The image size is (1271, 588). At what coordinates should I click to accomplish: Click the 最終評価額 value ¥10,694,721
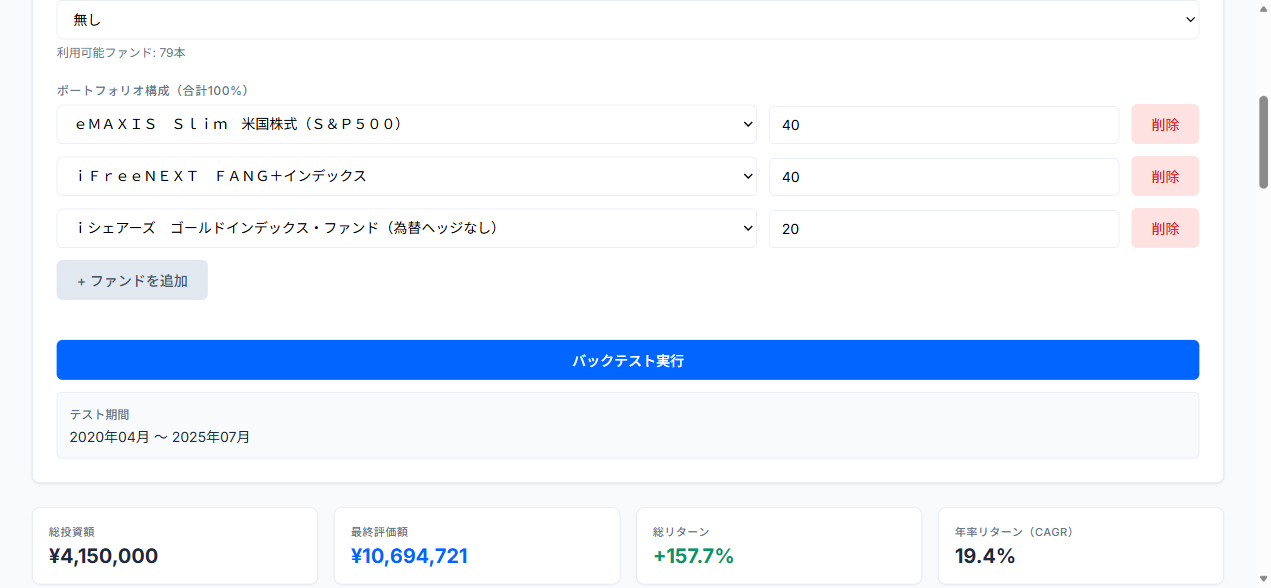pyautogui.click(x=410, y=556)
